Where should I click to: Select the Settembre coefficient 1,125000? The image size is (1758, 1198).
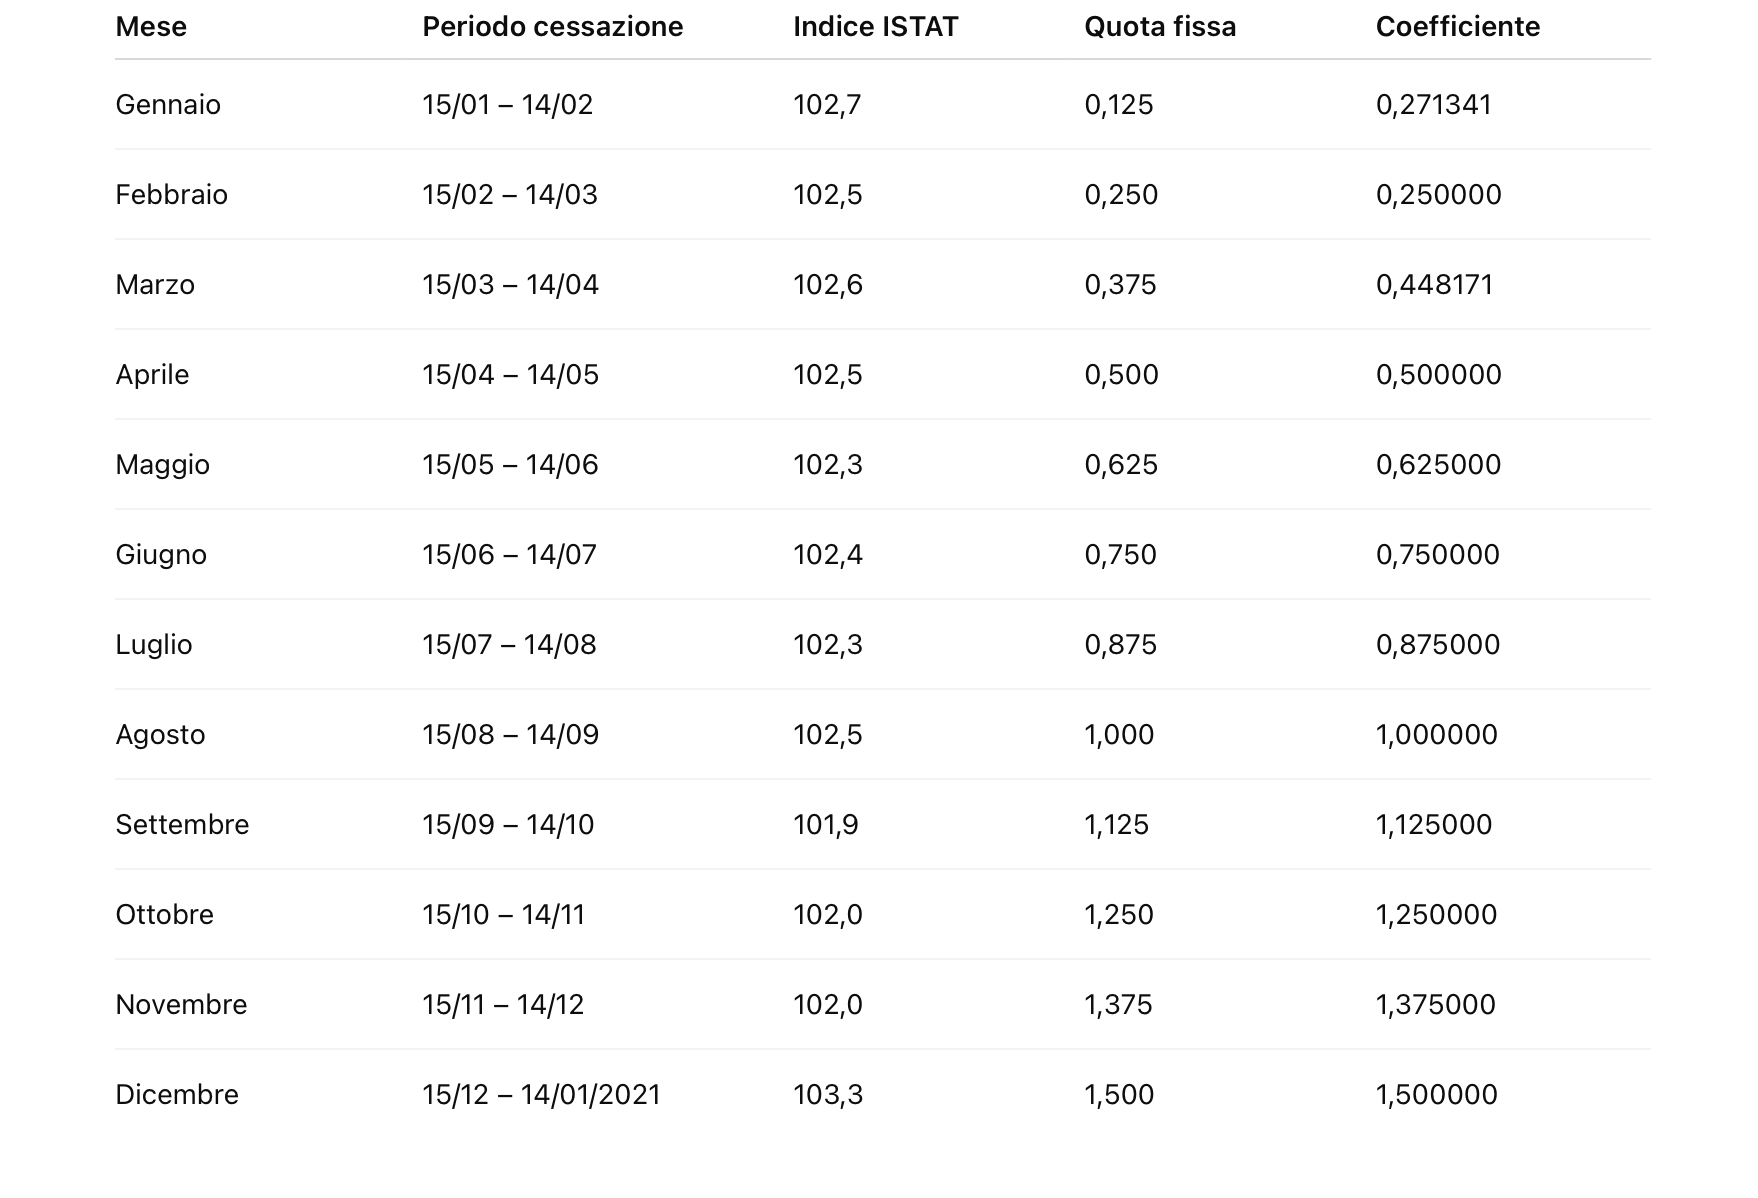[1433, 825]
